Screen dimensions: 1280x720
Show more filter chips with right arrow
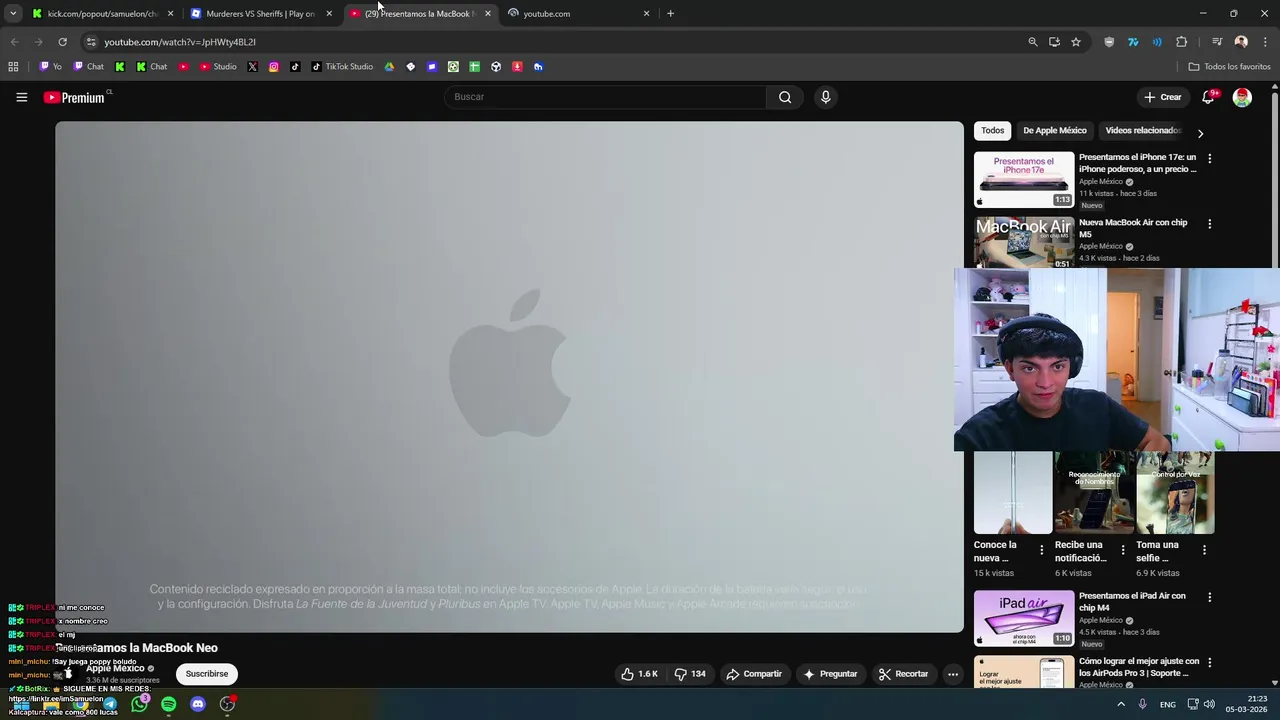[x=1200, y=133]
